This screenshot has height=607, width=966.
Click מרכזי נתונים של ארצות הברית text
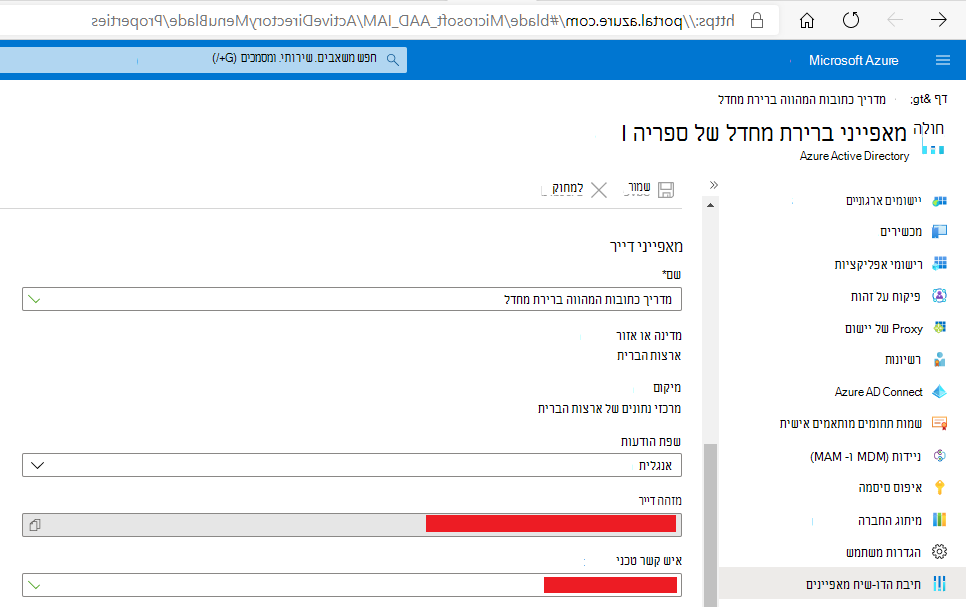609,409
